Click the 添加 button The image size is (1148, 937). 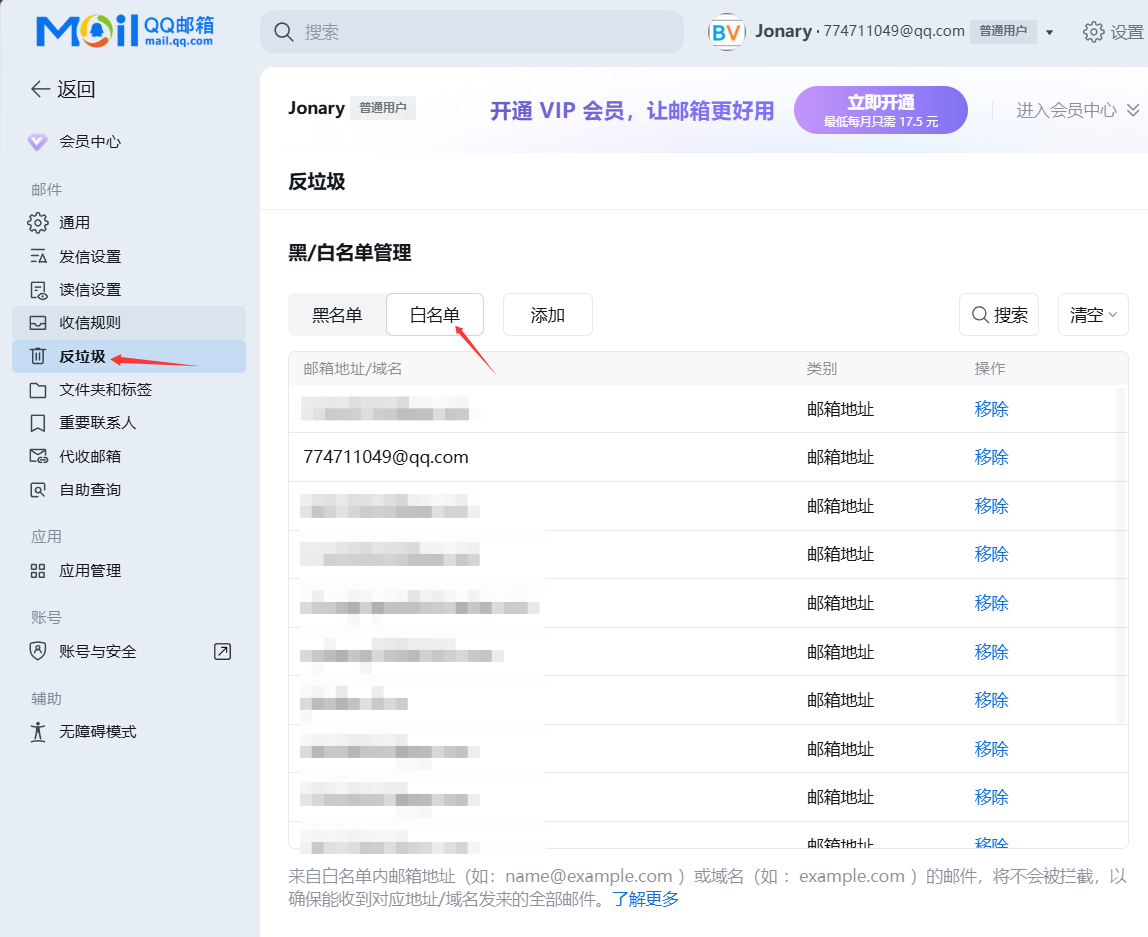[x=548, y=315]
